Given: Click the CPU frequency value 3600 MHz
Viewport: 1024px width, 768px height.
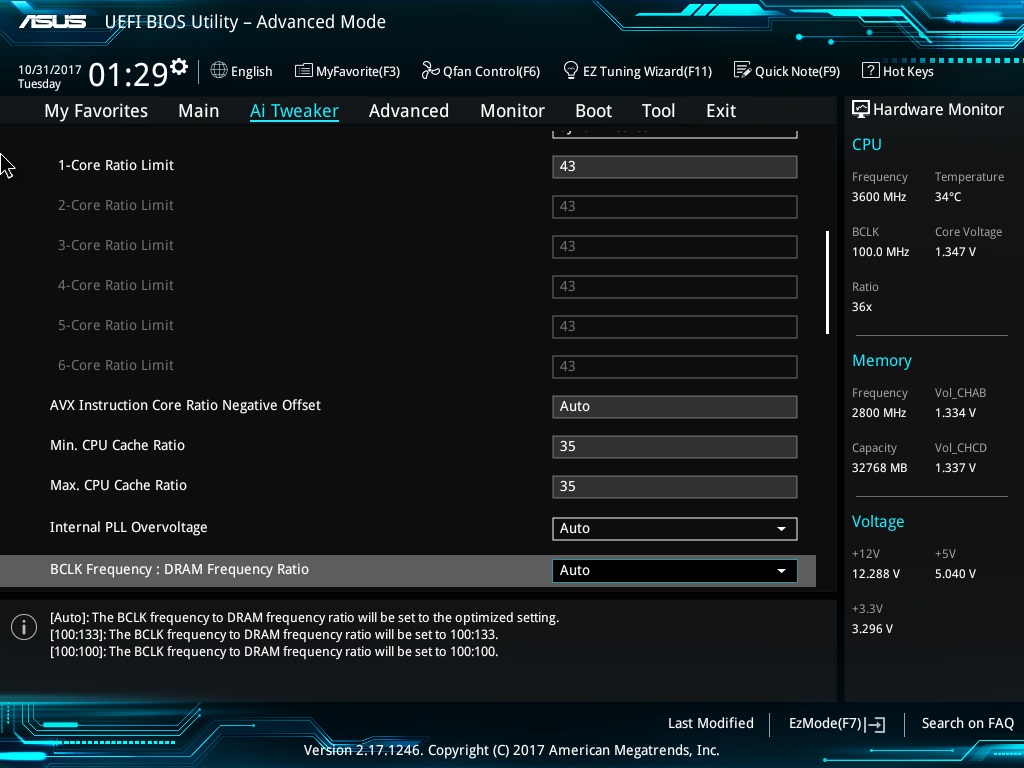Looking at the screenshot, I should click(879, 197).
